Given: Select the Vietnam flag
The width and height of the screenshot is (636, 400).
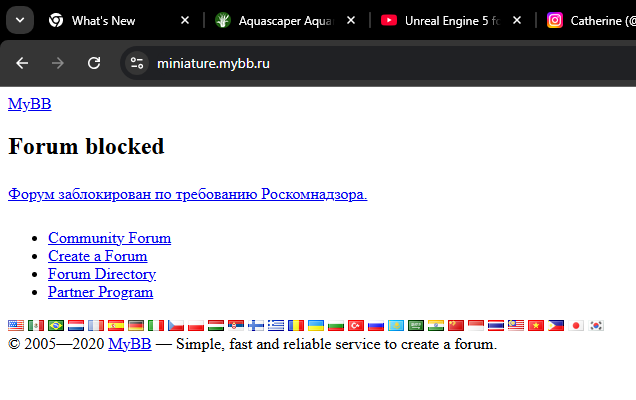Looking at the screenshot, I should click(x=535, y=325).
